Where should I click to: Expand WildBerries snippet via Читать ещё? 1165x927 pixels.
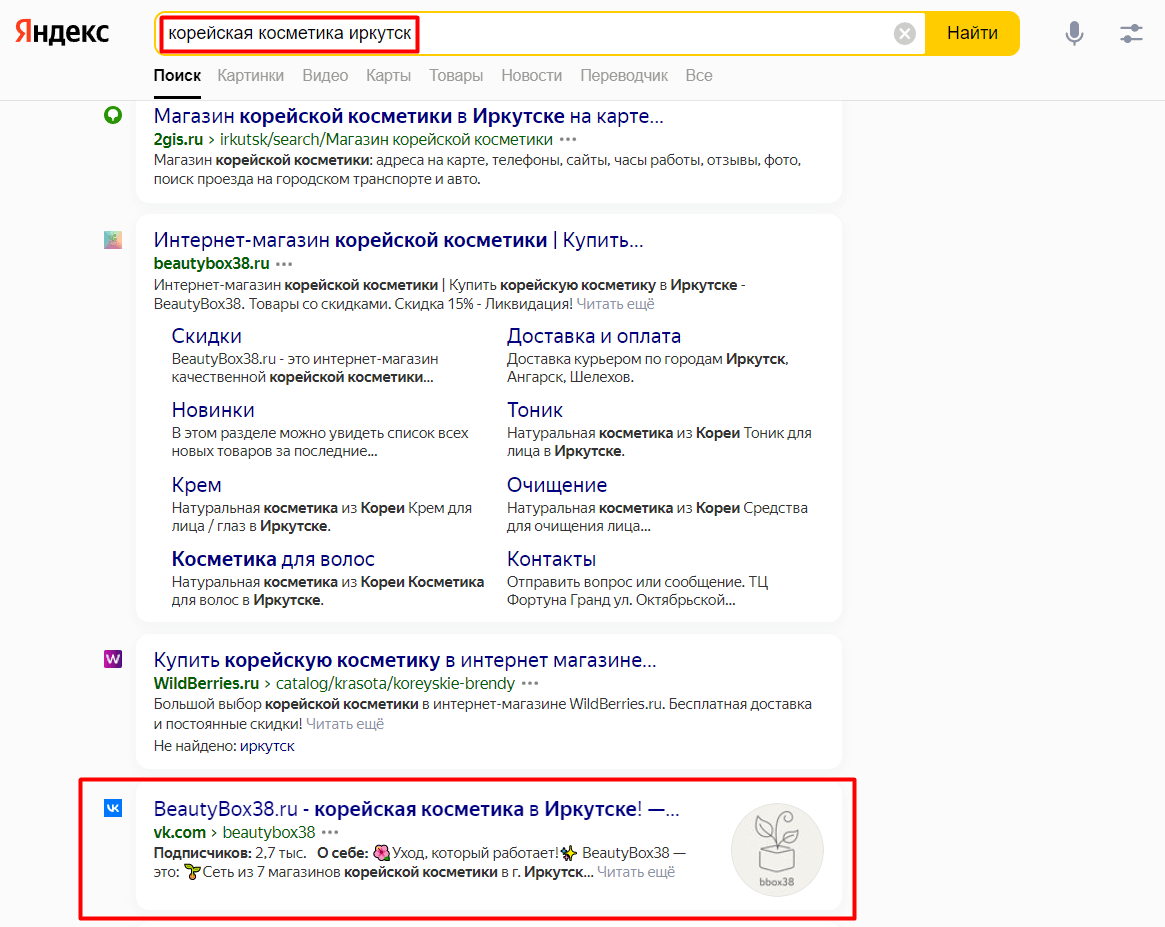click(345, 724)
